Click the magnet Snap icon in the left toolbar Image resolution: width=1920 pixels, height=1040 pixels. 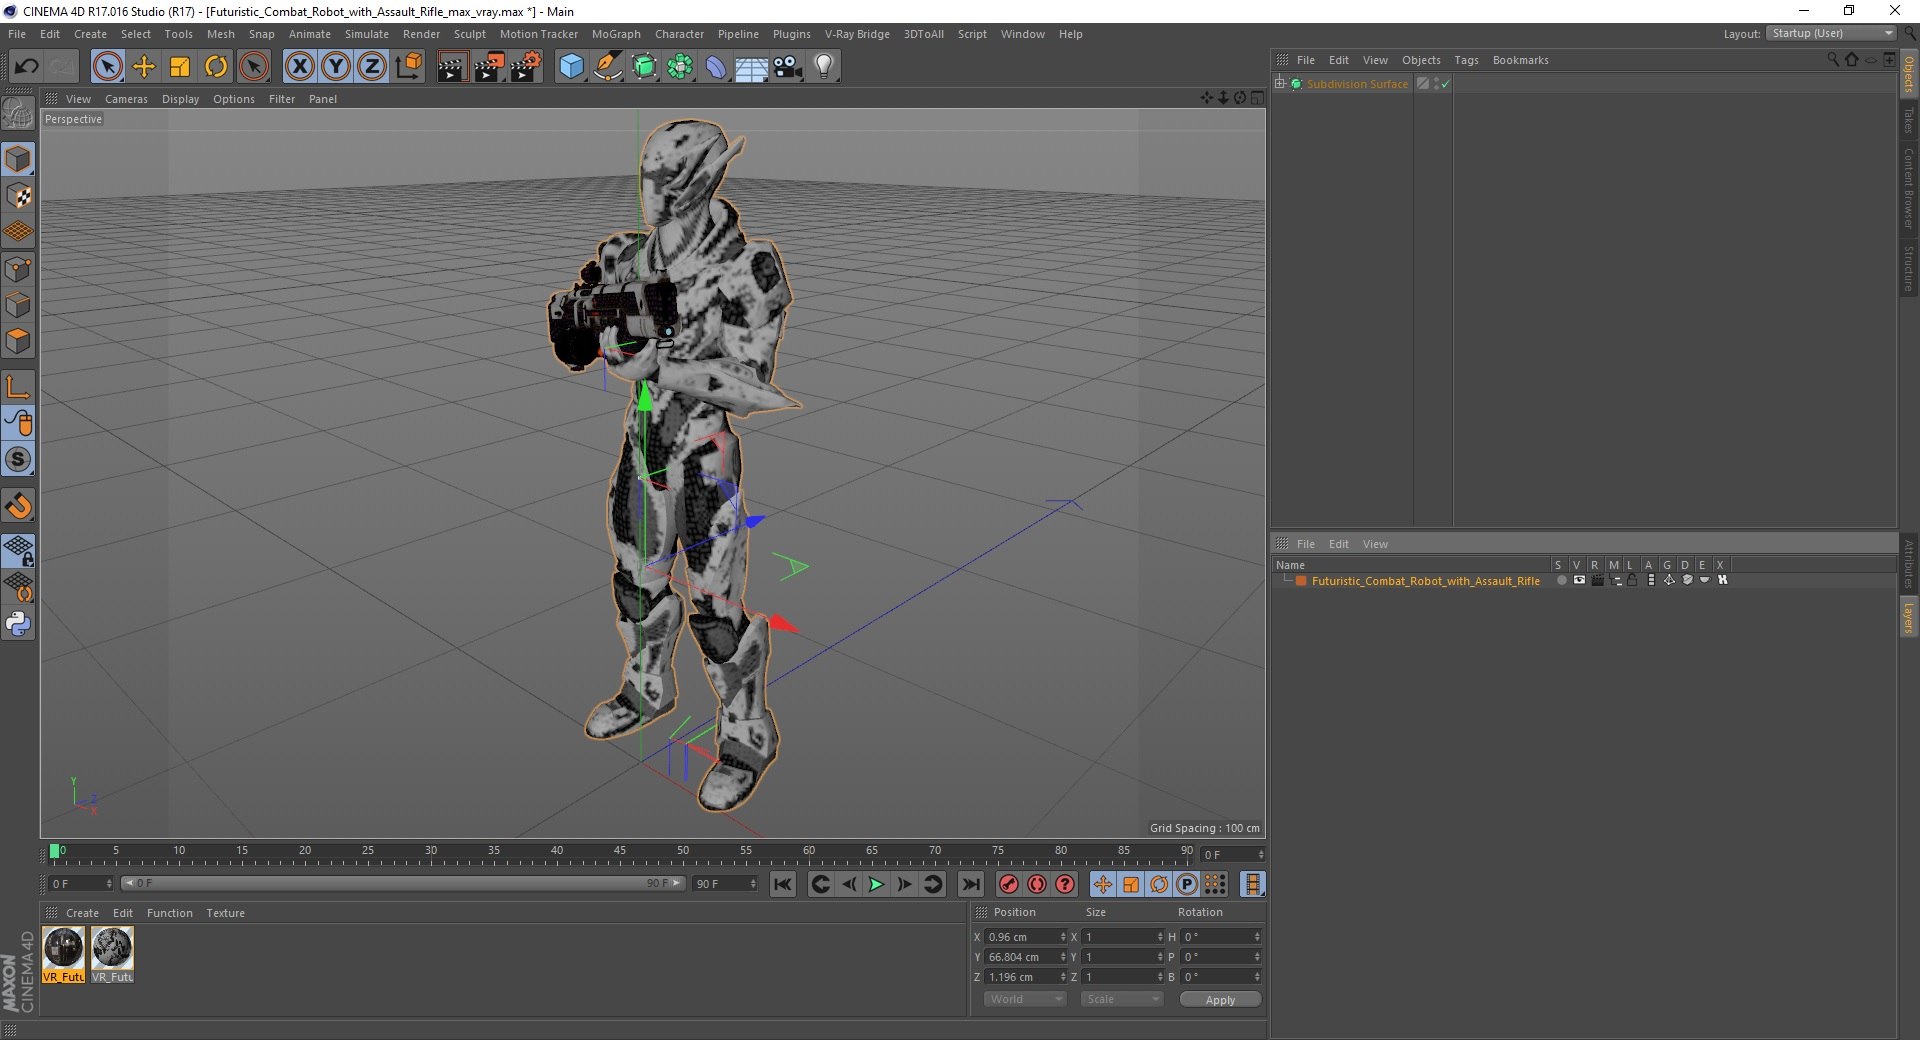click(18, 506)
